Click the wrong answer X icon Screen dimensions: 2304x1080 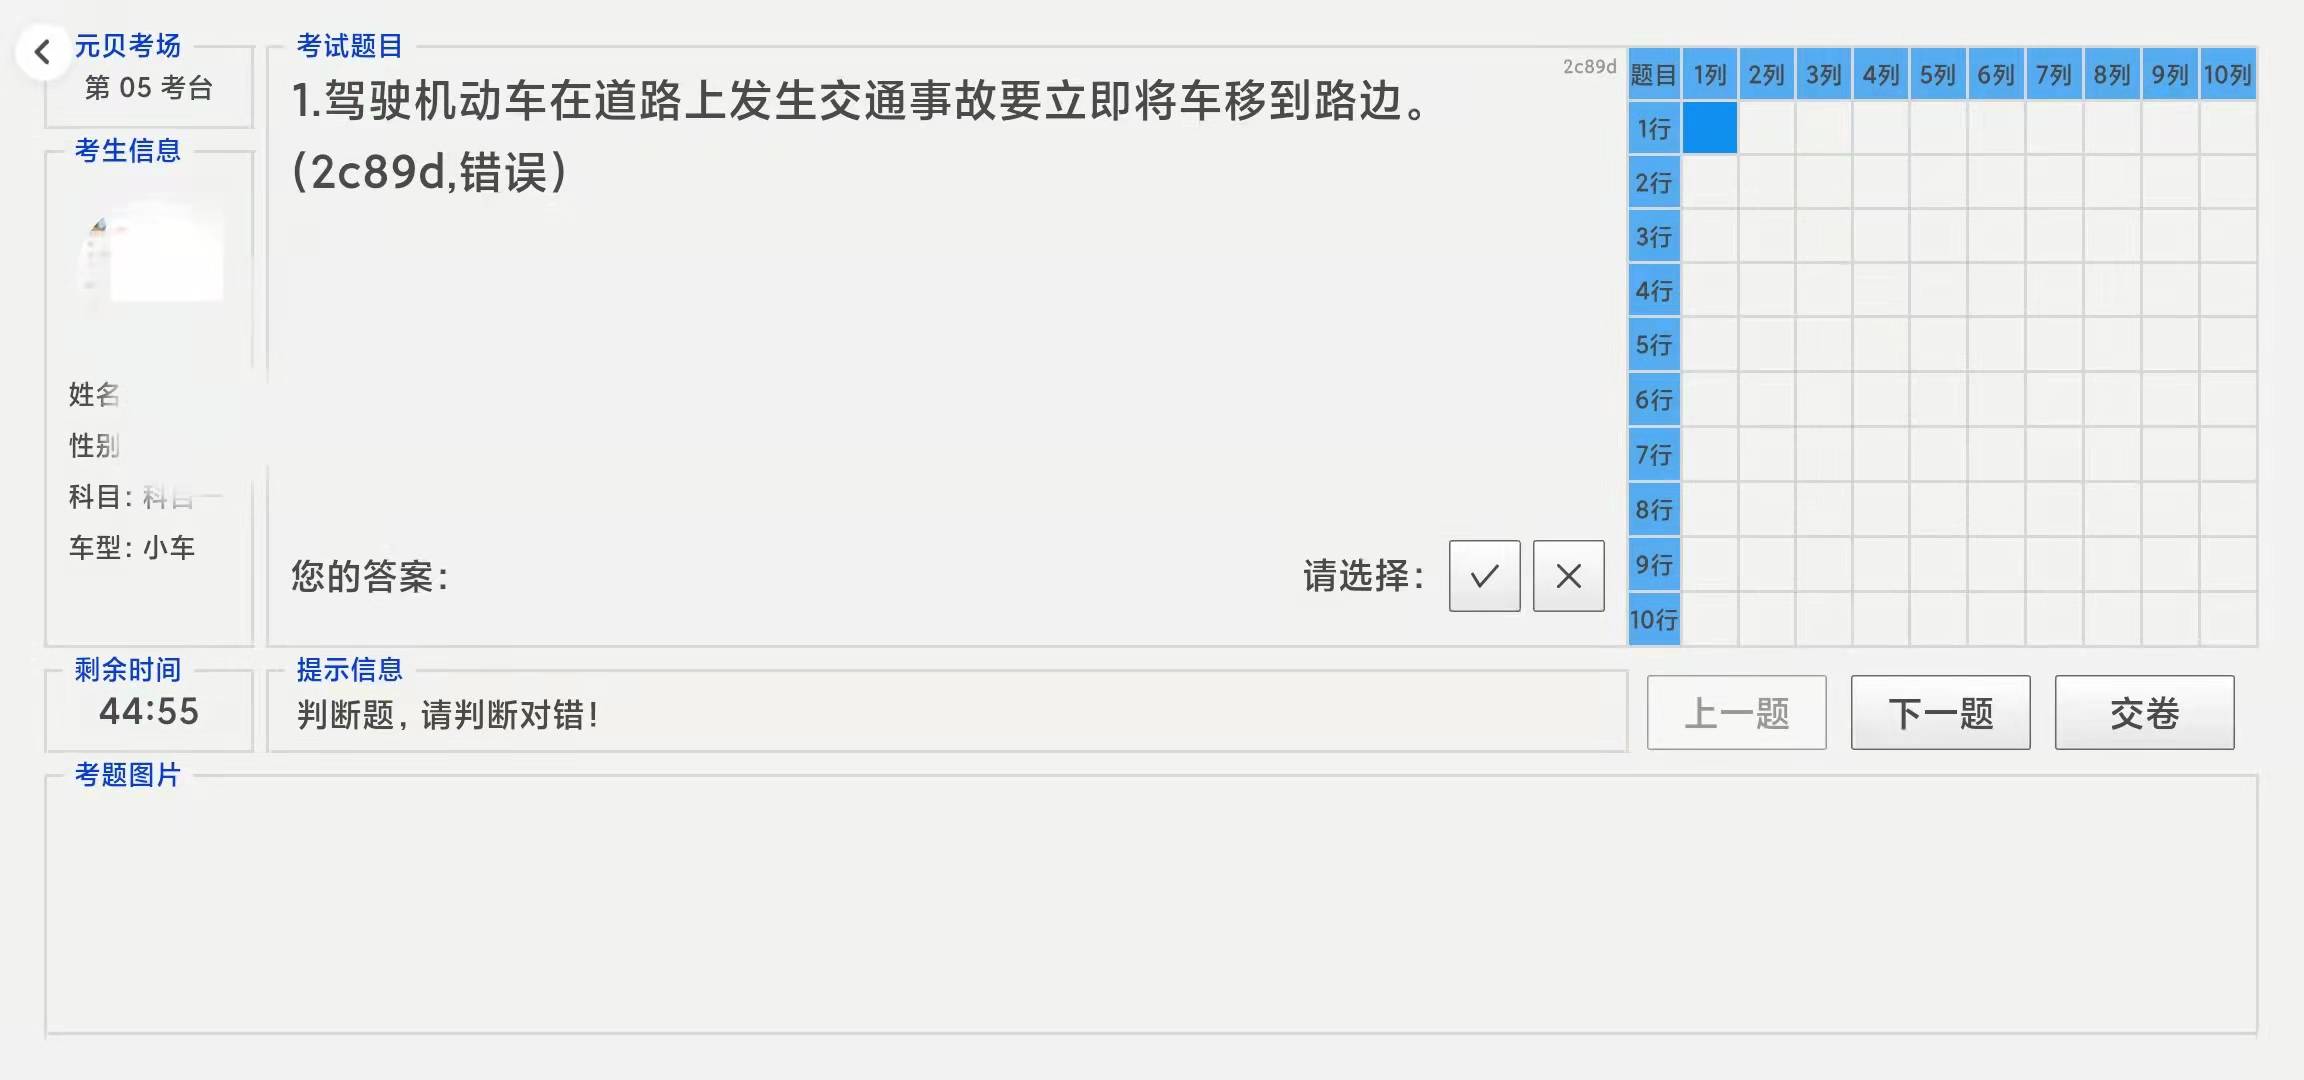[1568, 575]
